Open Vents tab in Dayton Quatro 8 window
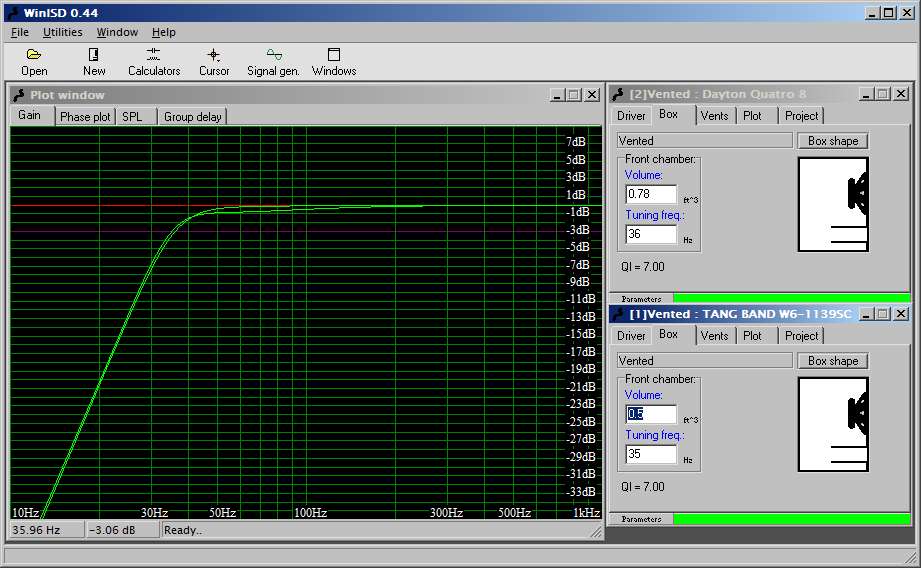The image size is (921, 568). [714, 116]
